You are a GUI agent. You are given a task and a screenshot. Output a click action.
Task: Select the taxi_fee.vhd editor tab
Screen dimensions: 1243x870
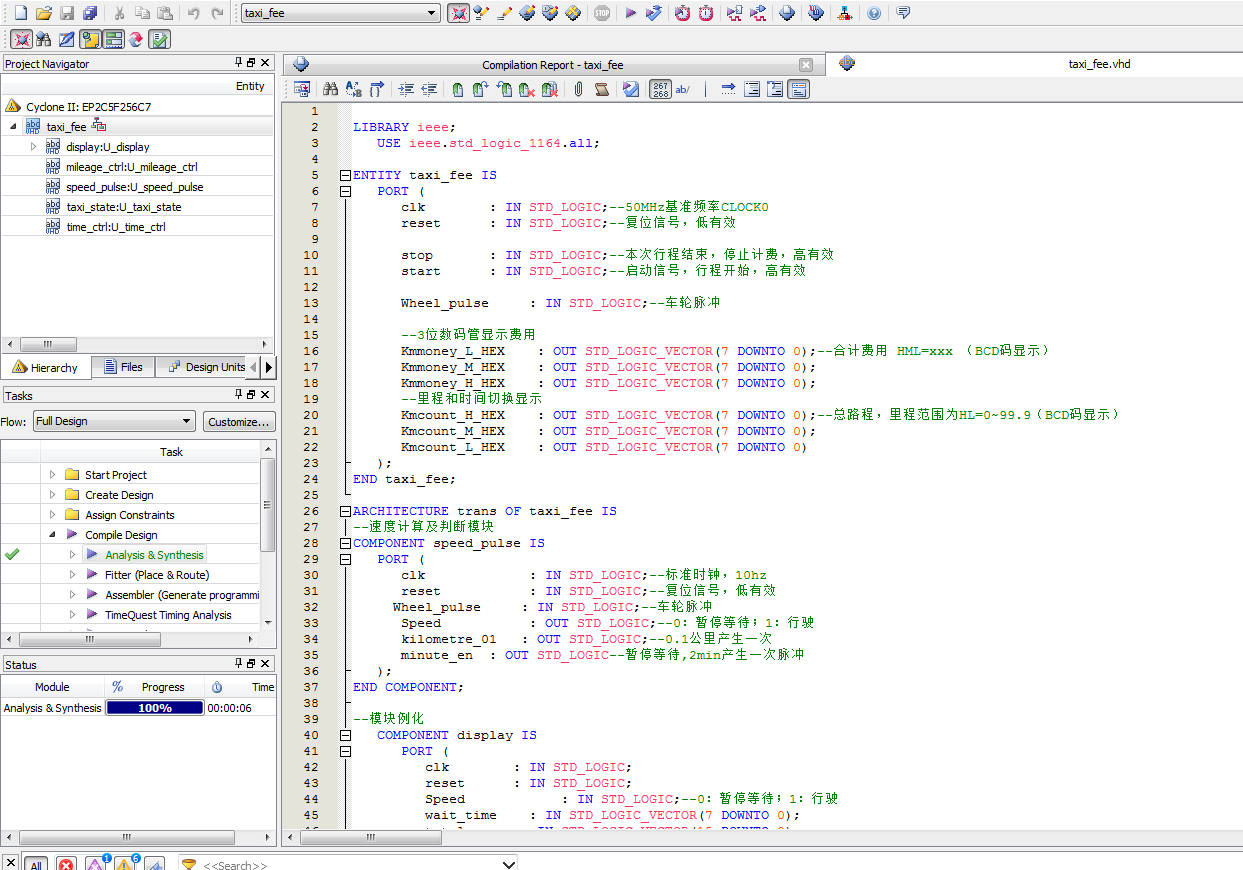[x=1034, y=64]
